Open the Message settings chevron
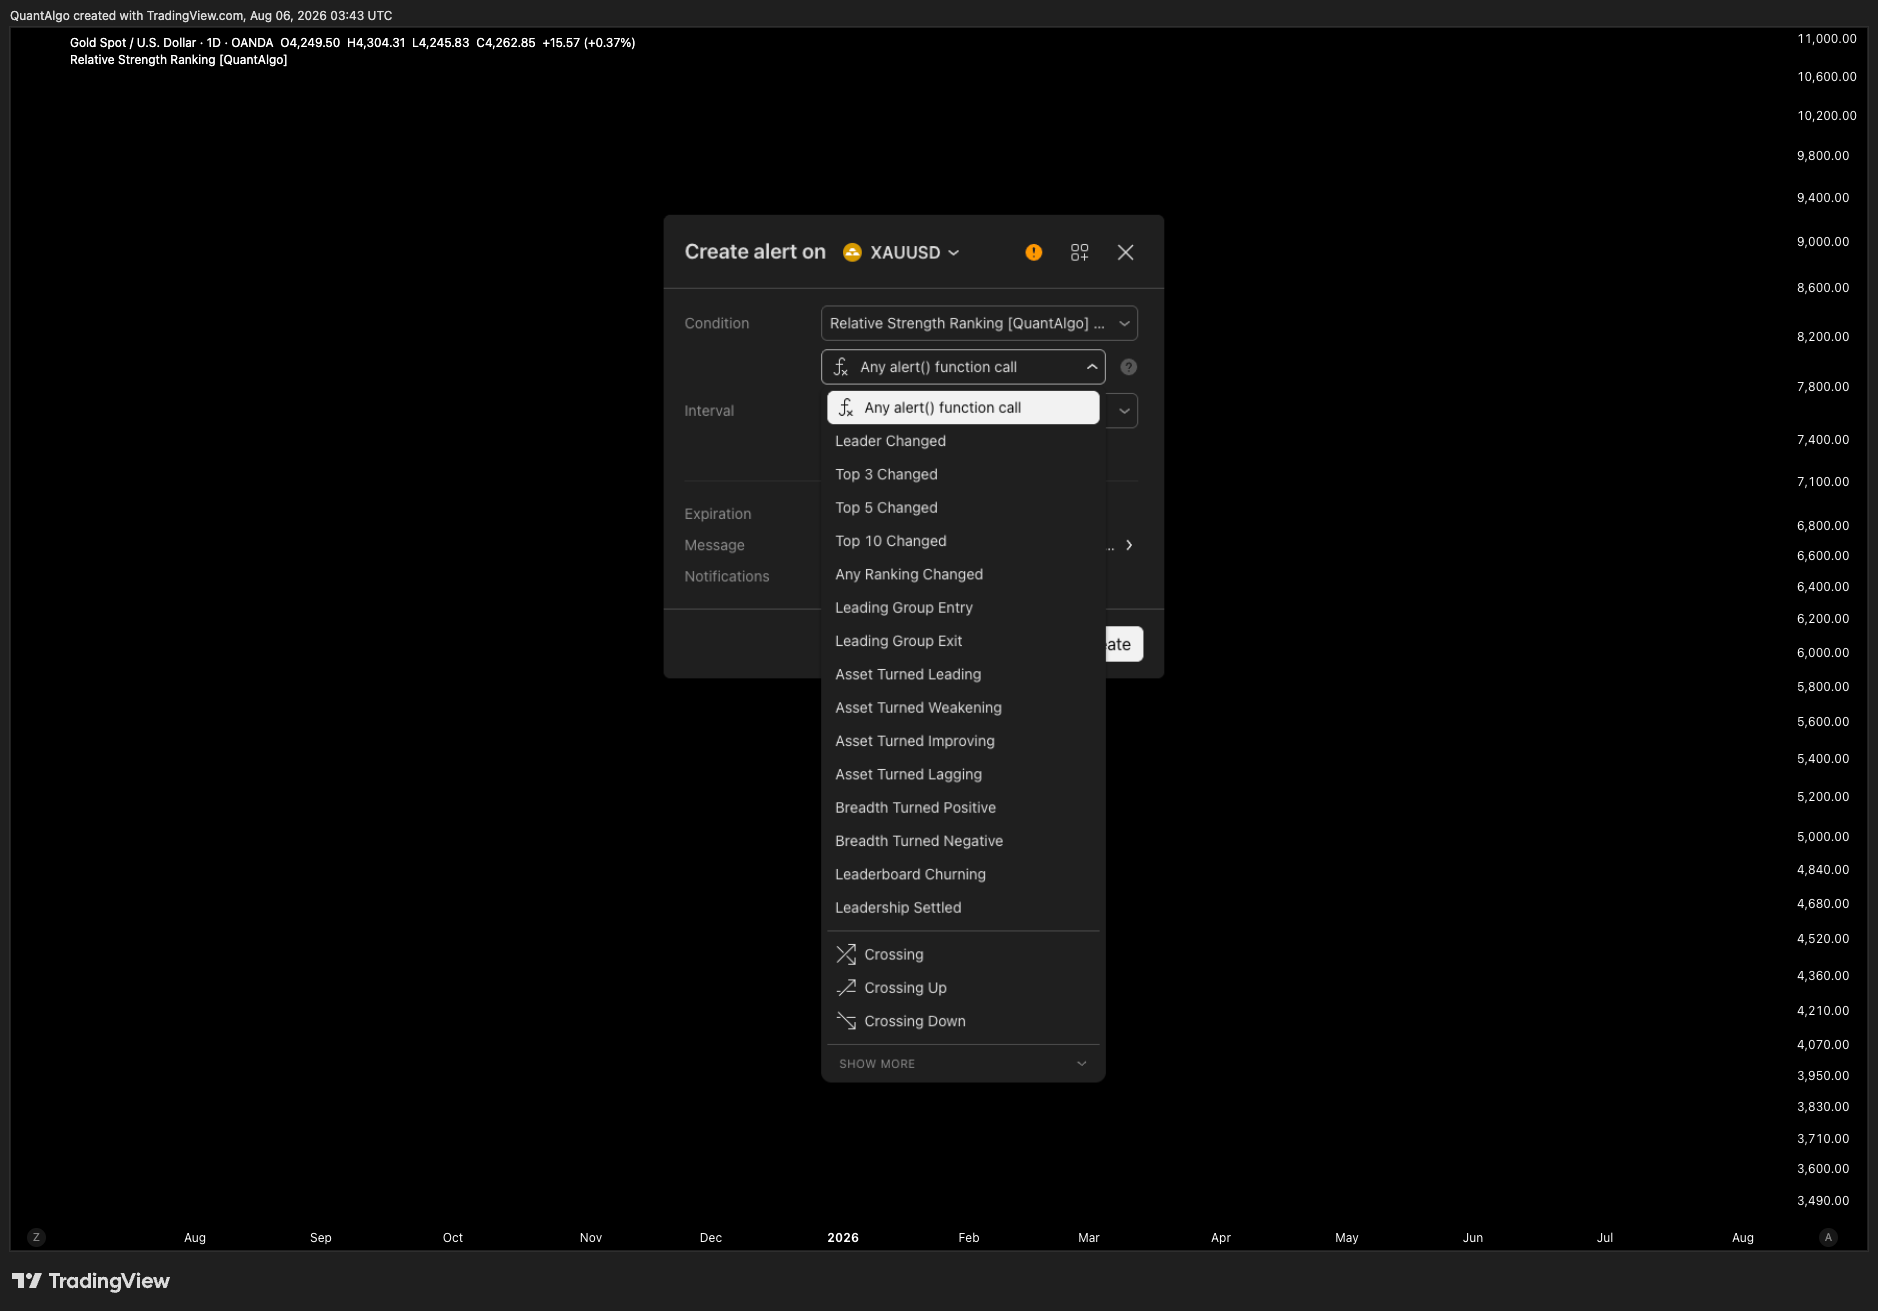This screenshot has width=1878, height=1311. point(1129,545)
